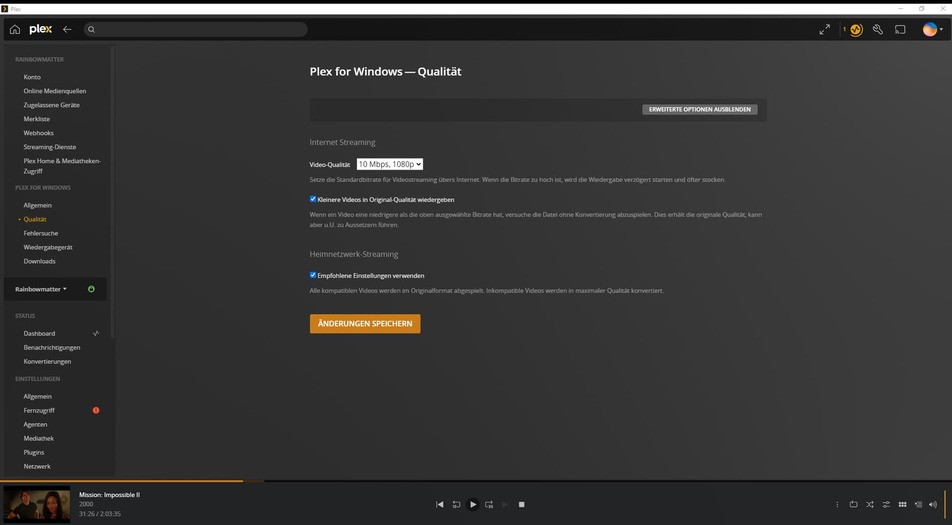Screen dimensions: 952x525
Task: Open Merkliste in sidebar
Action: [36, 119]
